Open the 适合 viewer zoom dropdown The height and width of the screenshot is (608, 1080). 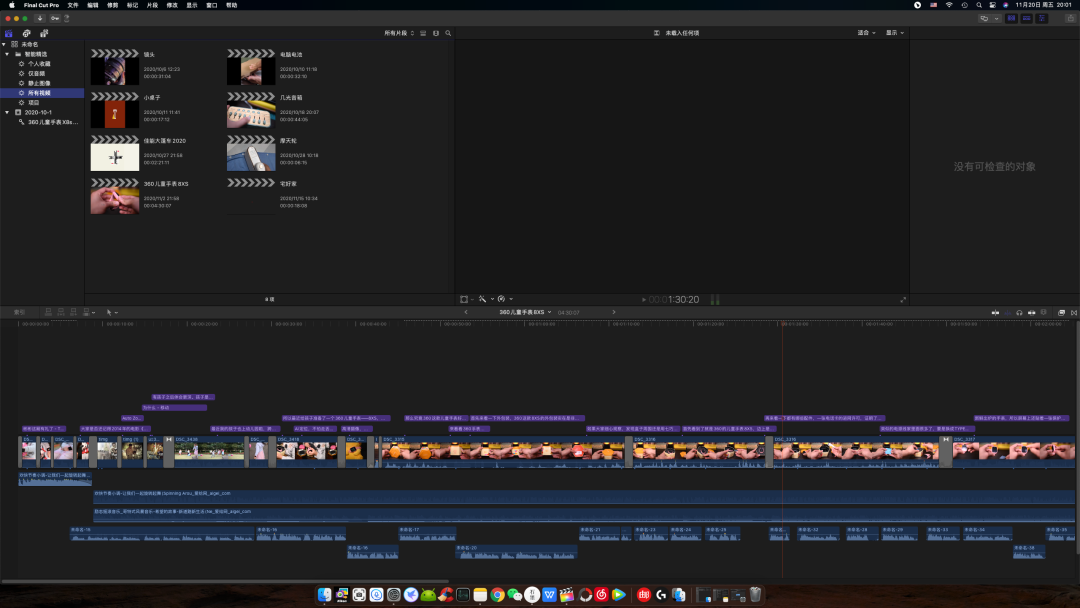pyautogui.click(x=866, y=32)
